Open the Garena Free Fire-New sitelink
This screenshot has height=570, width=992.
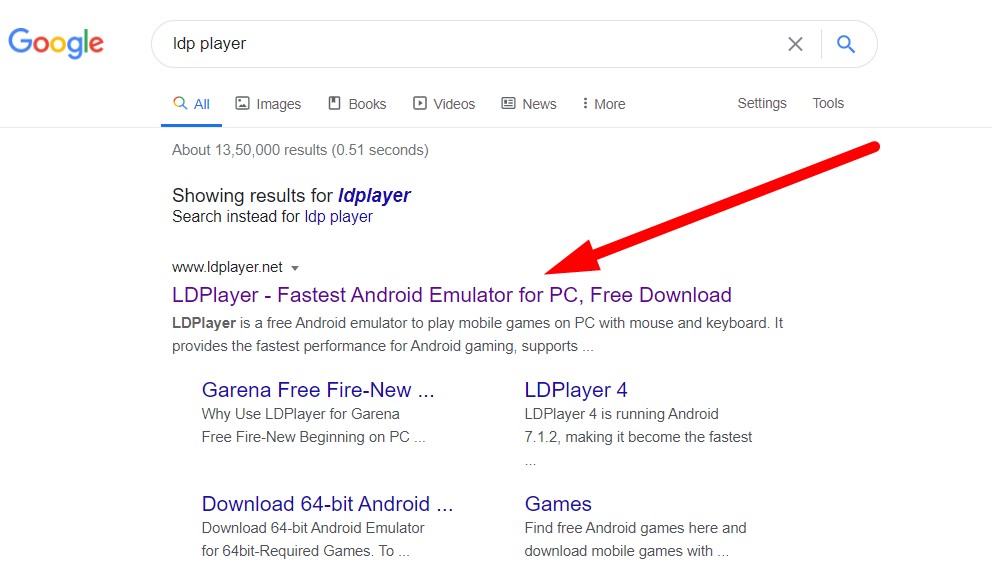pos(318,390)
